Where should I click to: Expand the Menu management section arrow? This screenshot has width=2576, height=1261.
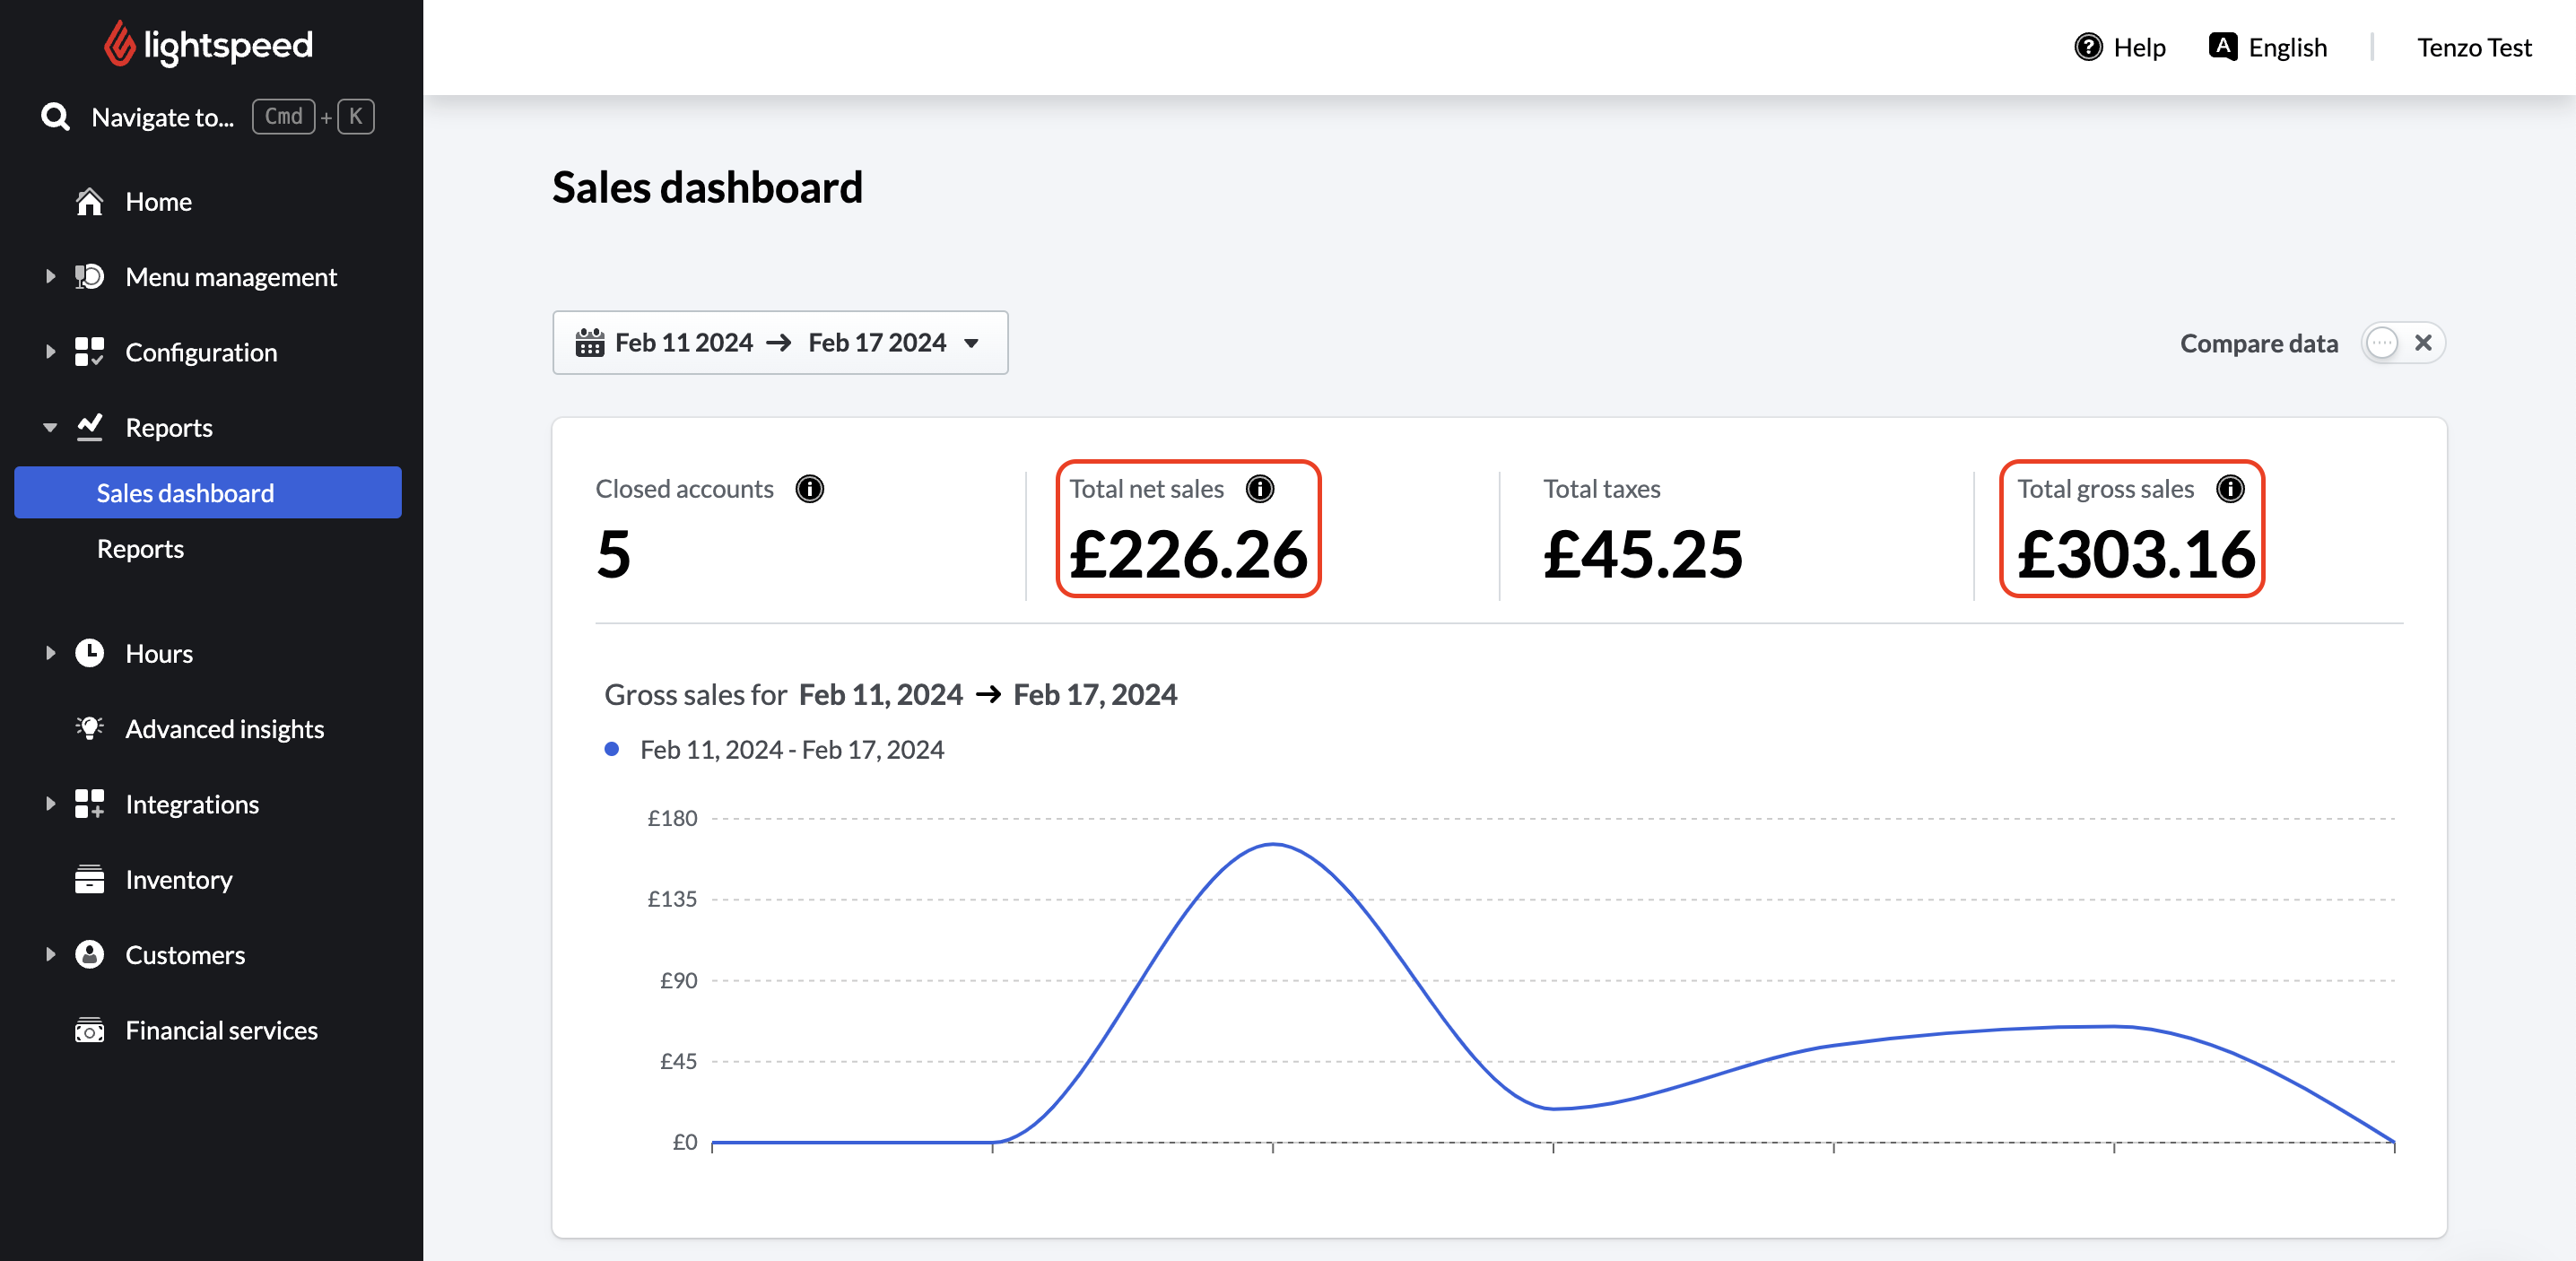click(50, 276)
